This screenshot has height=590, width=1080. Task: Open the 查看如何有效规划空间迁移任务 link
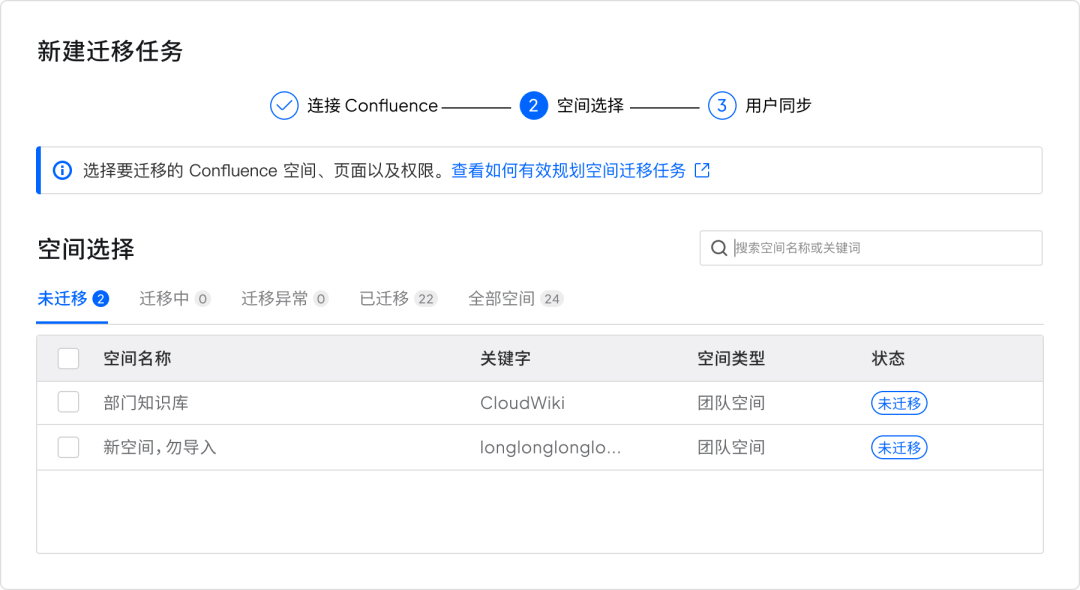pos(569,170)
